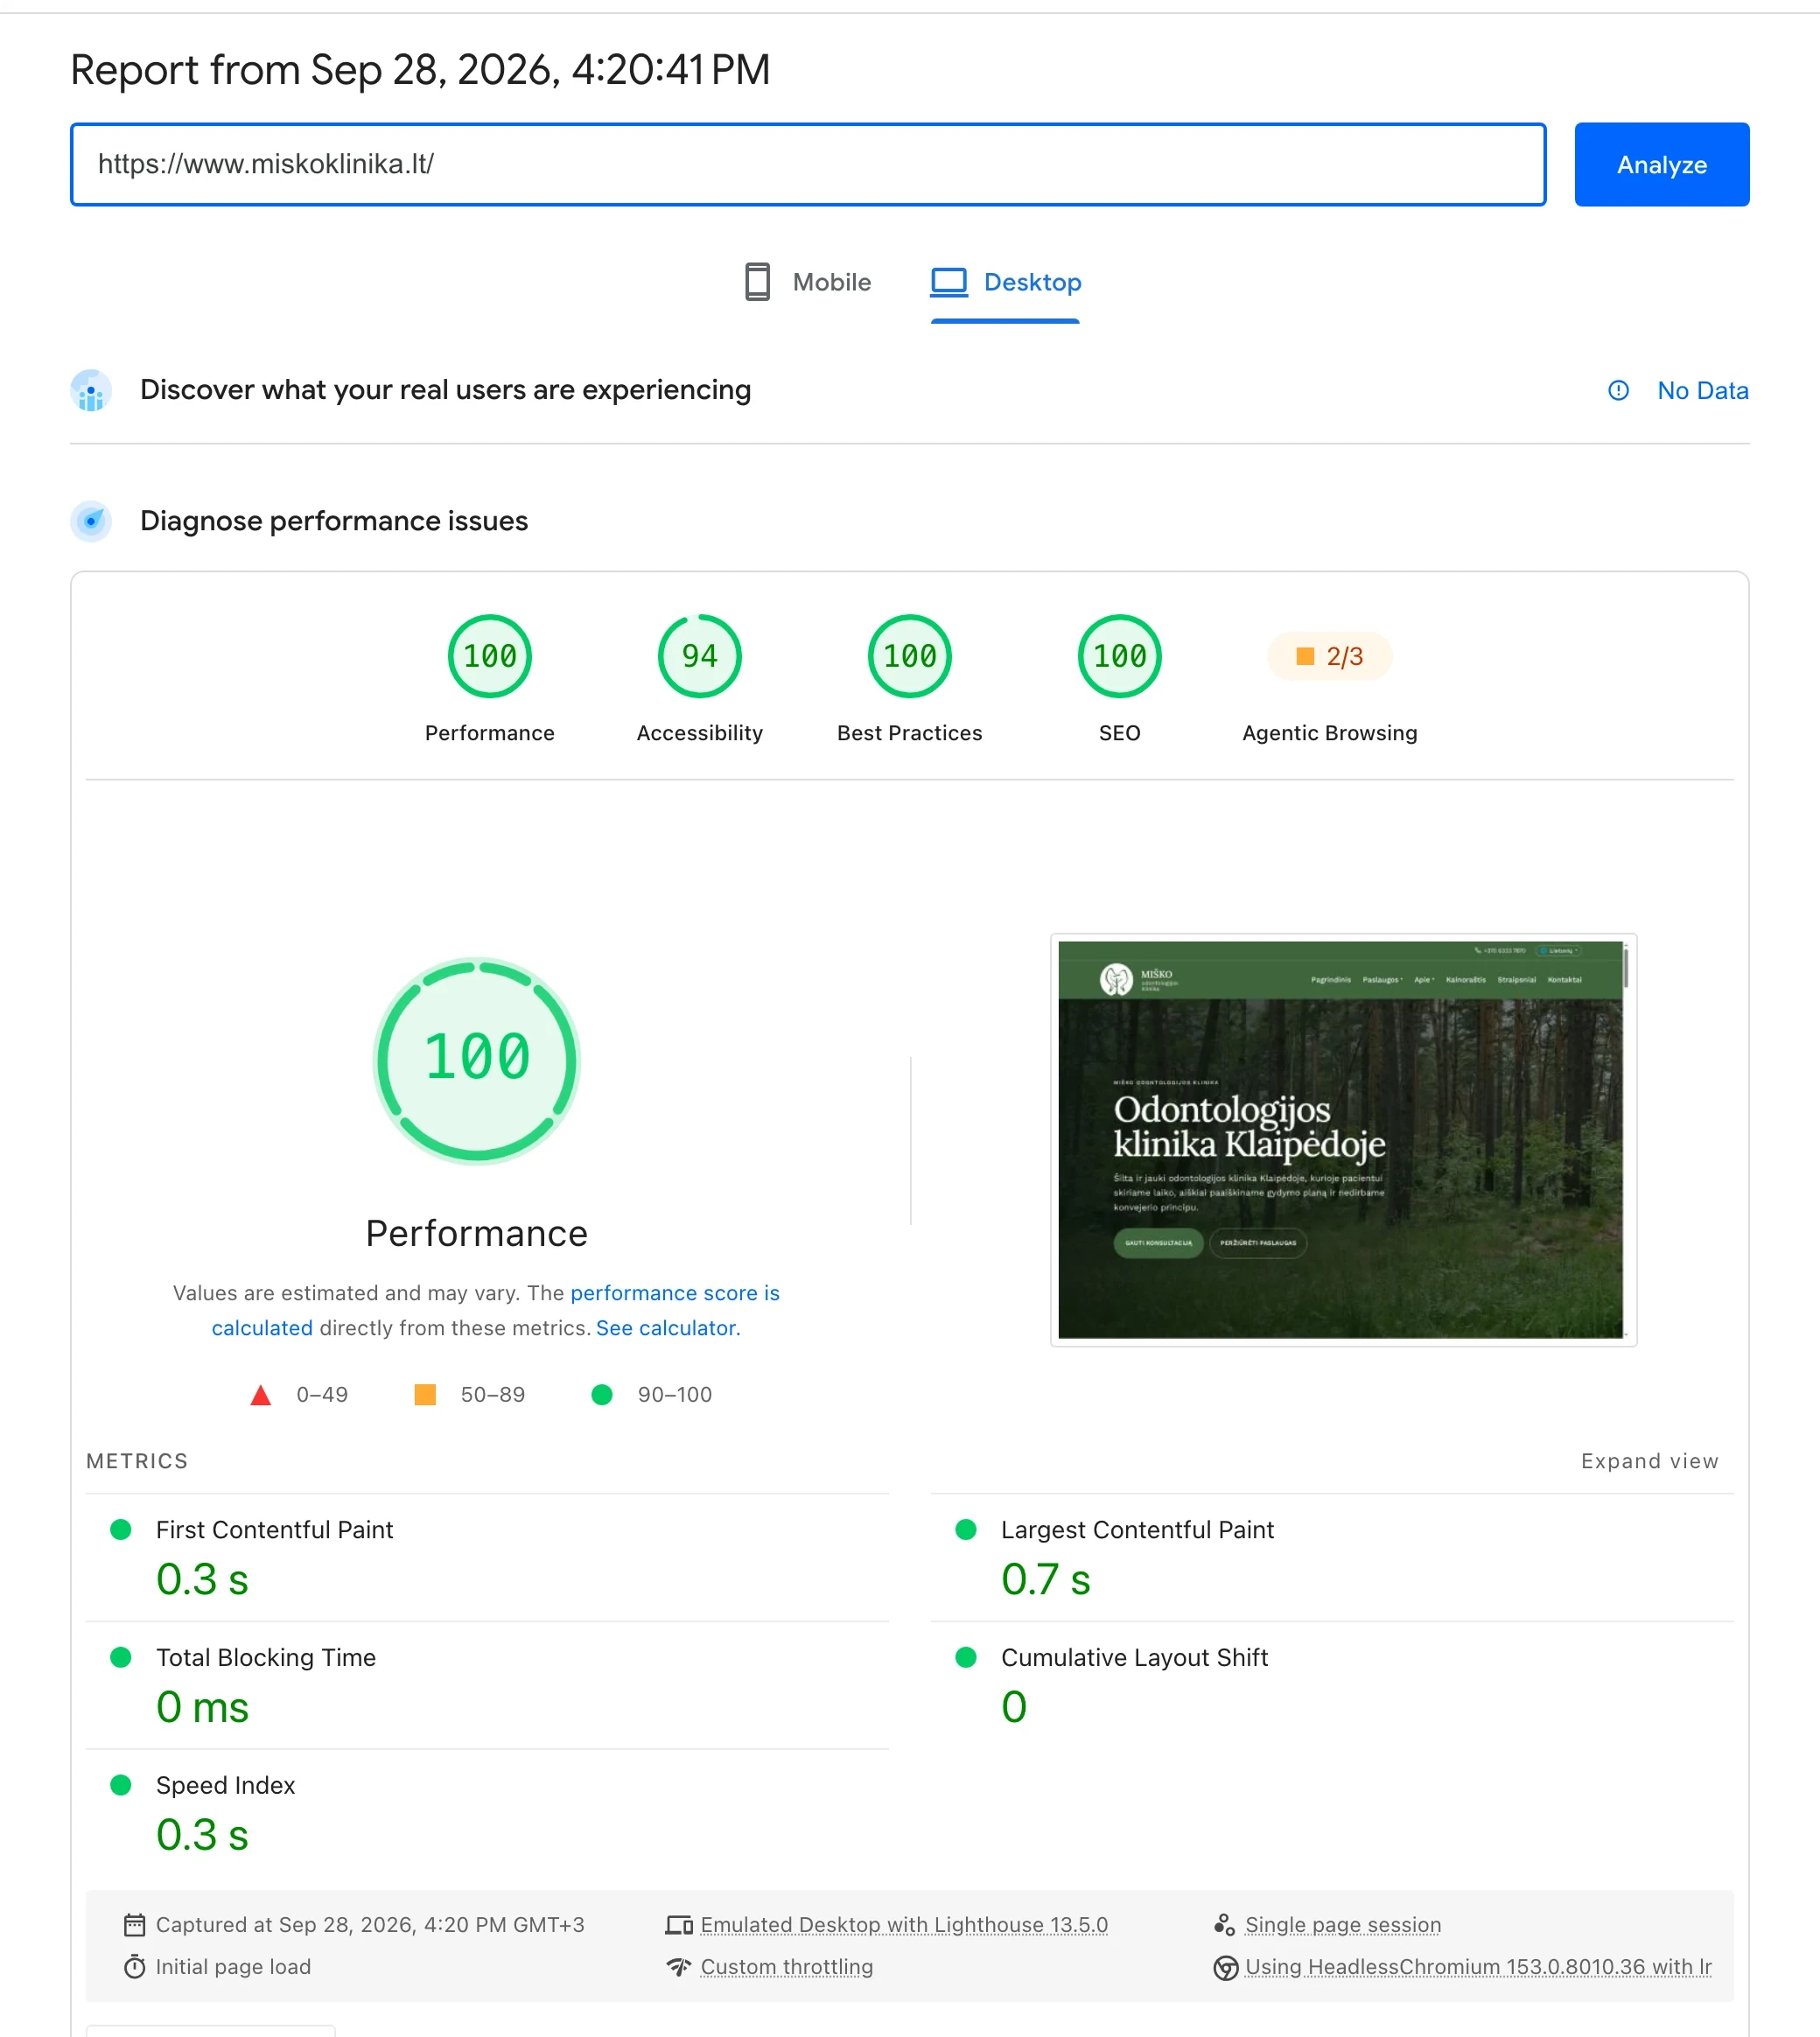Click the Diagnose performance issues heading
1820x2037 pixels.
tap(334, 521)
